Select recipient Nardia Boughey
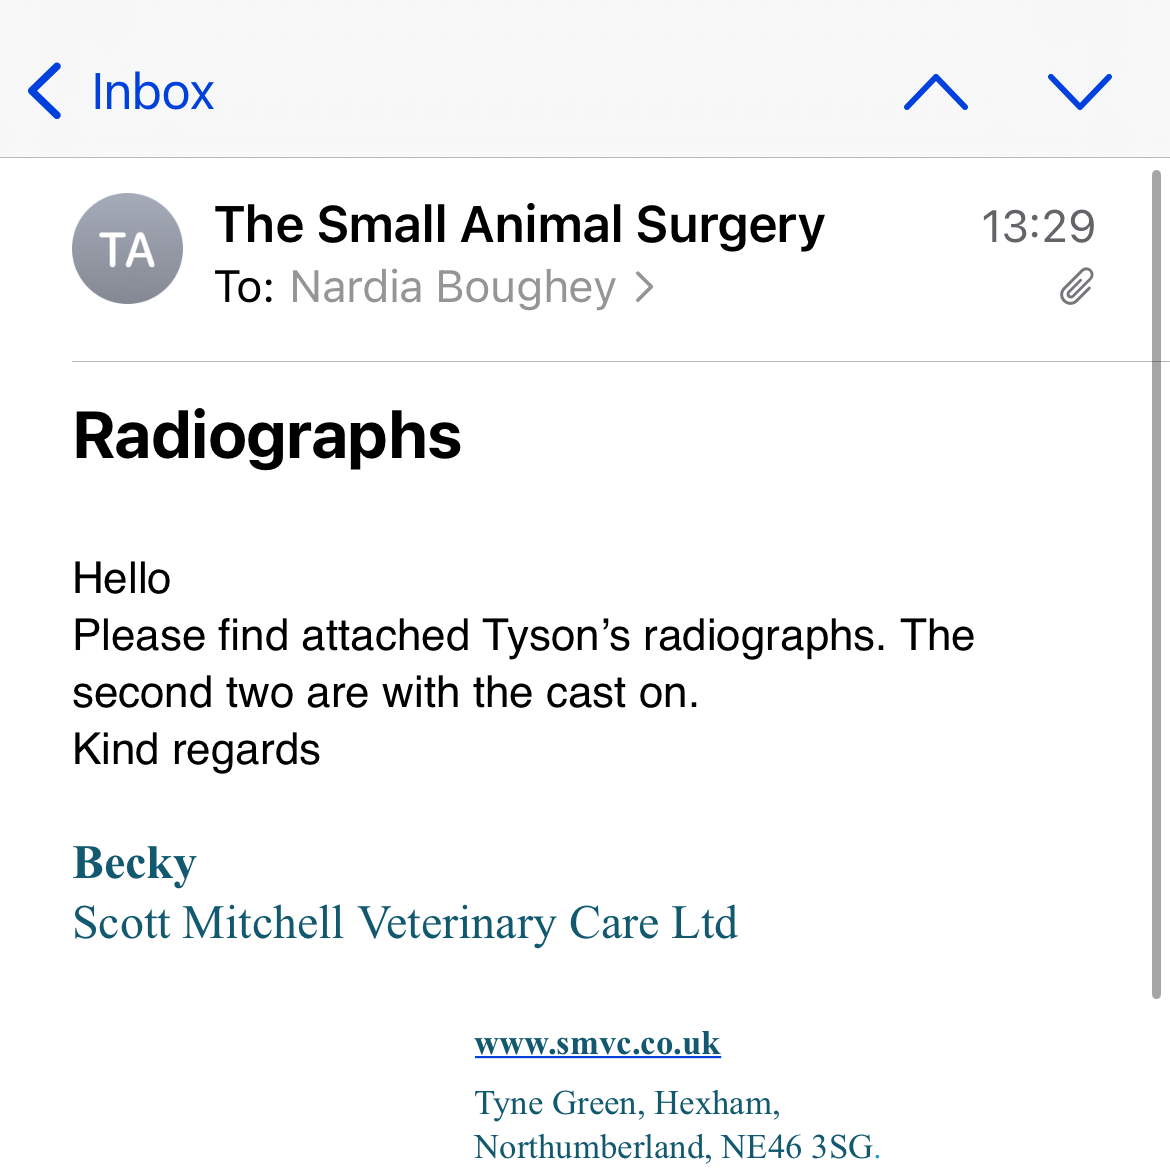The image size is (1170, 1170). point(453,287)
